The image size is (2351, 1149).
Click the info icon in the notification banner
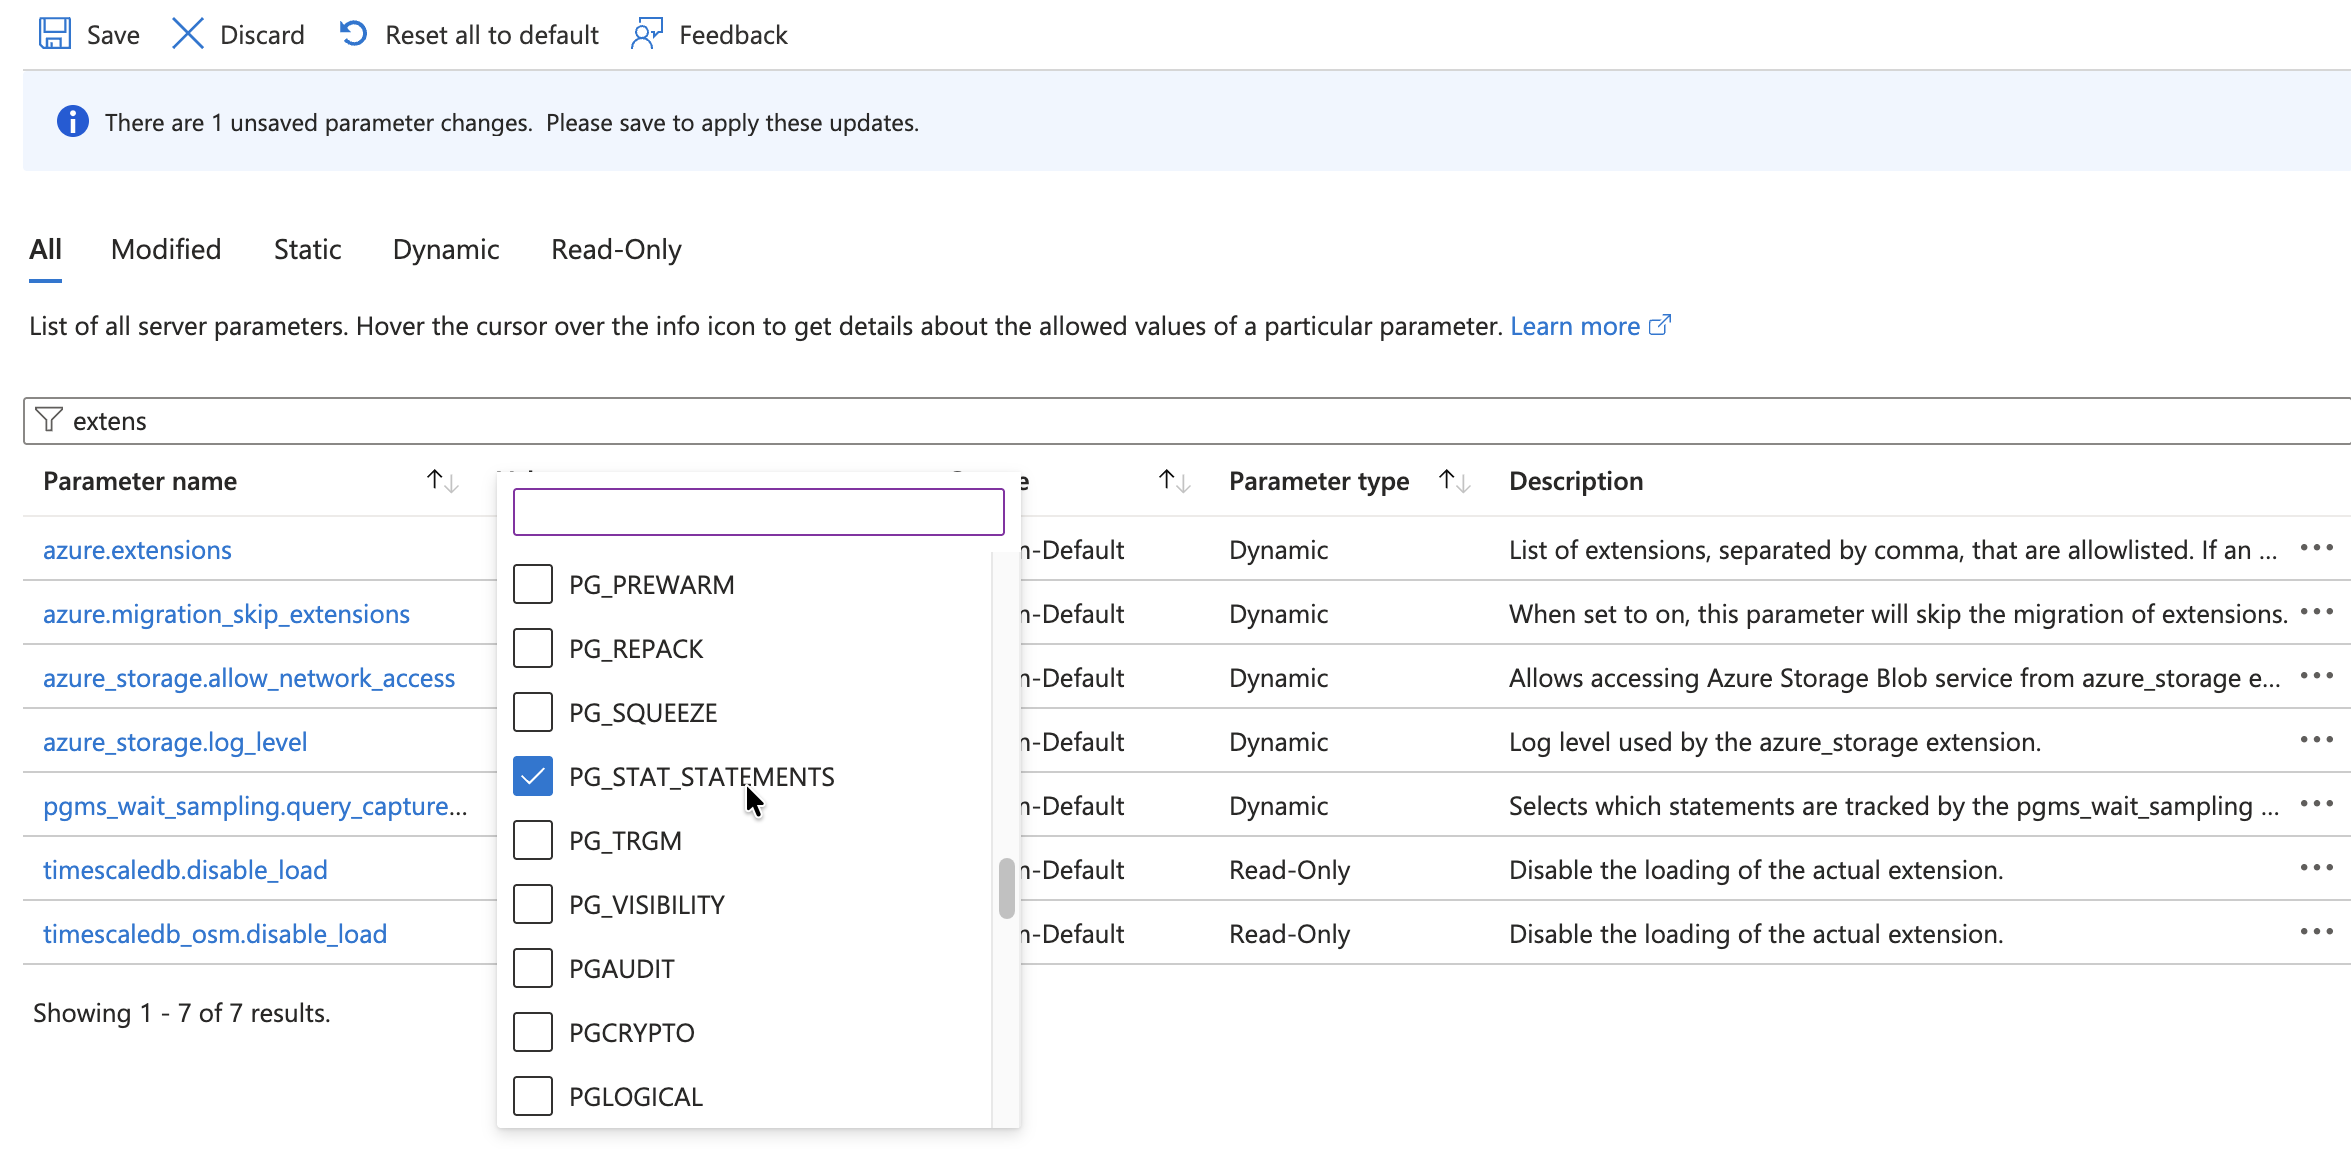71,121
